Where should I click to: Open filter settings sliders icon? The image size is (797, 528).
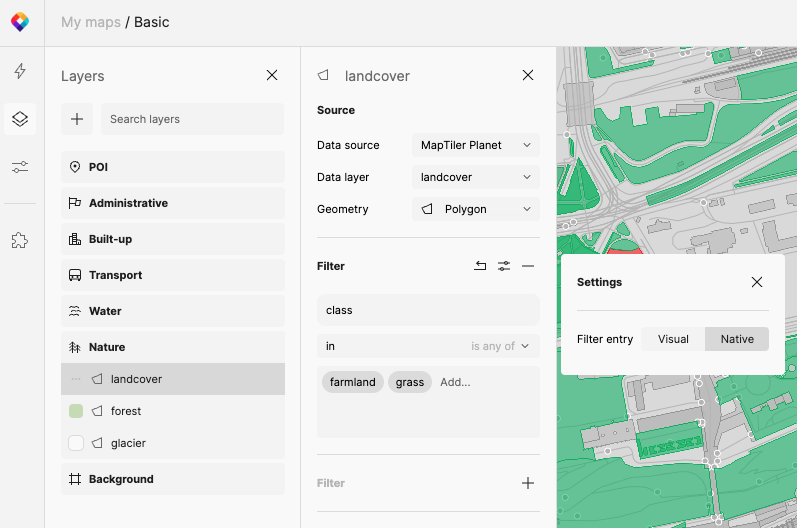tap(504, 266)
